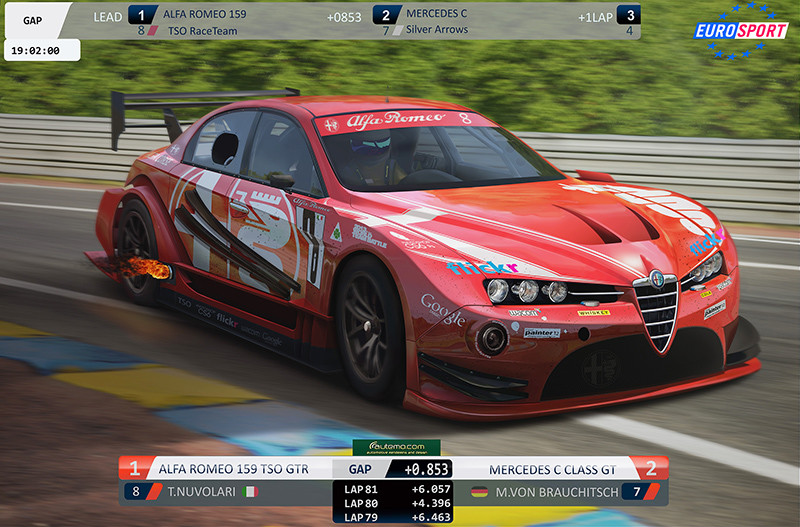Click the number 8 badge beside T.NUVOLARI

pos(136,491)
